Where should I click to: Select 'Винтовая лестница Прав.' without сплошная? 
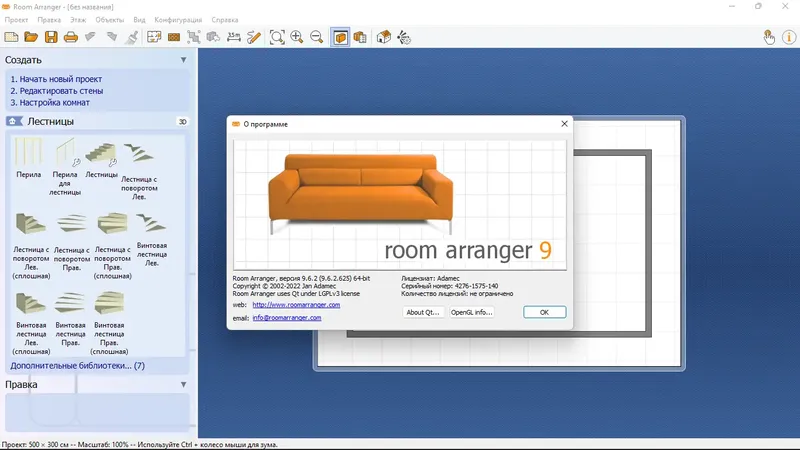click(x=70, y=318)
